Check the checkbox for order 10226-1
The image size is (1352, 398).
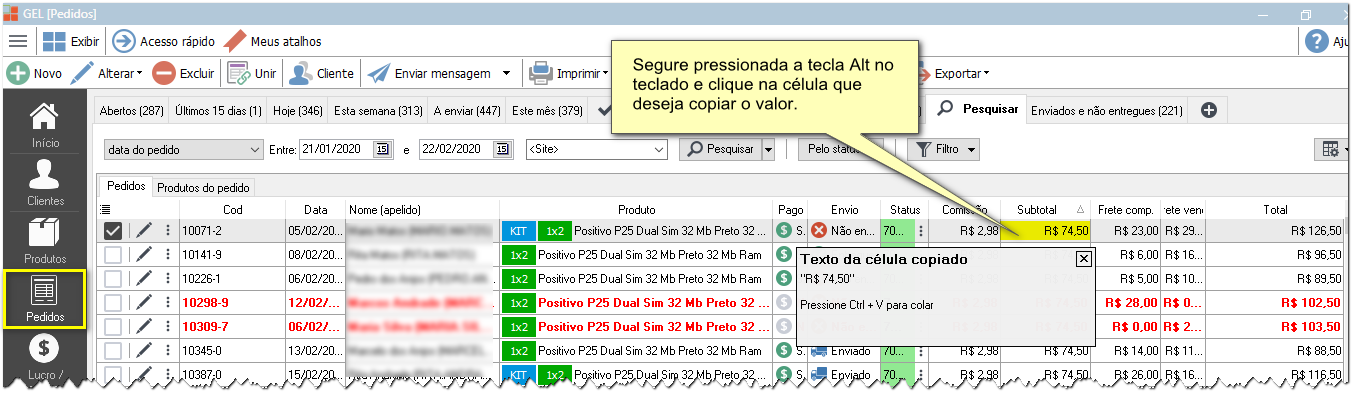point(113,278)
